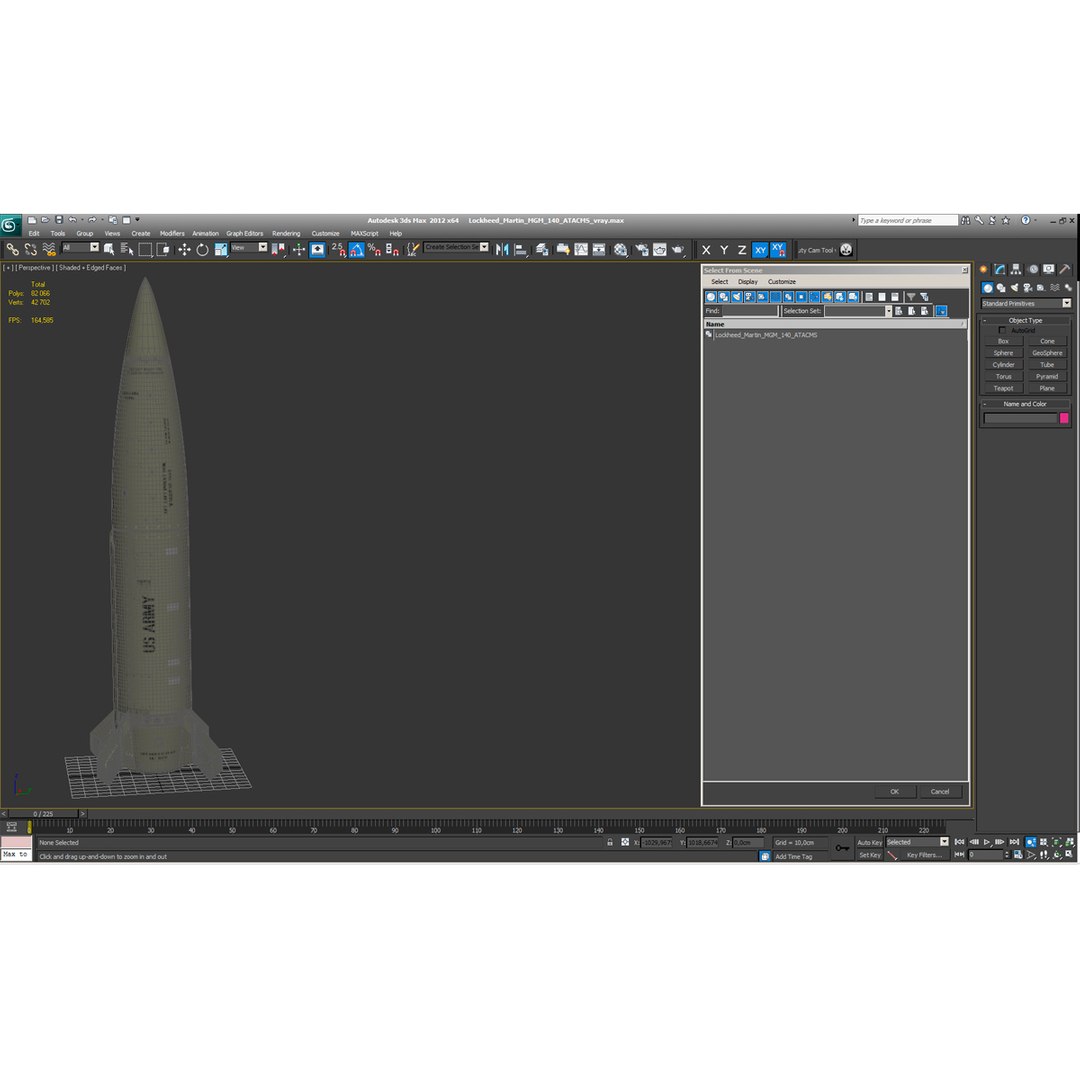The height and width of the screenshot is (1080, 1080).
Task: Restrict transform to the Y axis
Action: point(724,250)
